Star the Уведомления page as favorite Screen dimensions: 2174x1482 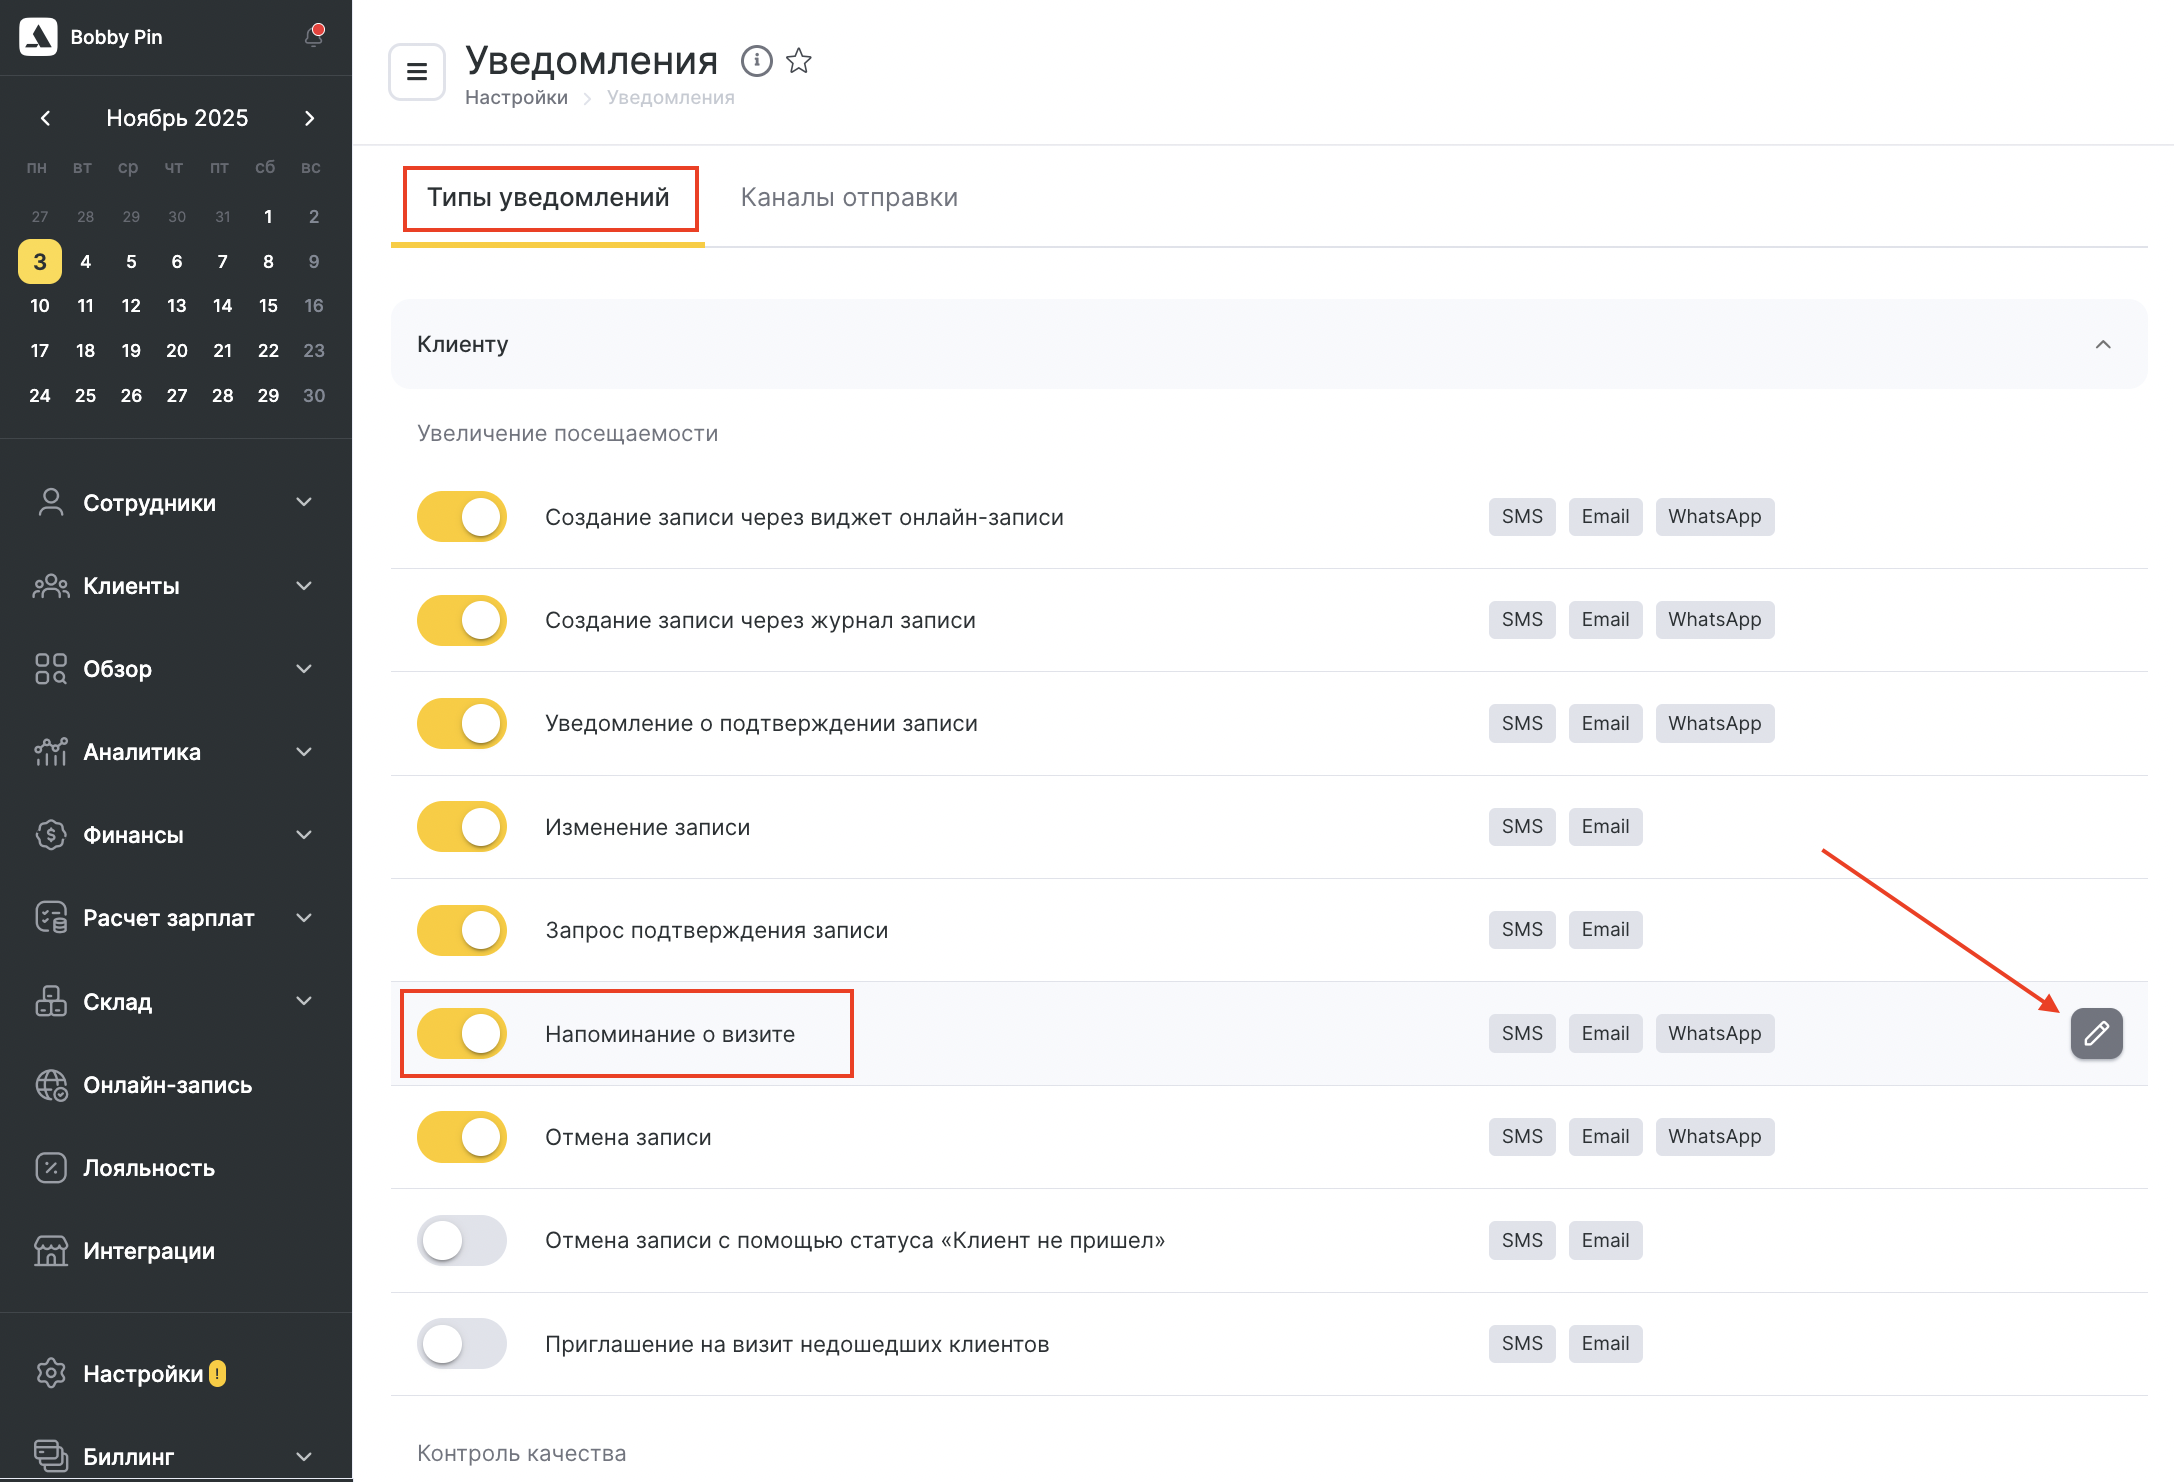799,61
